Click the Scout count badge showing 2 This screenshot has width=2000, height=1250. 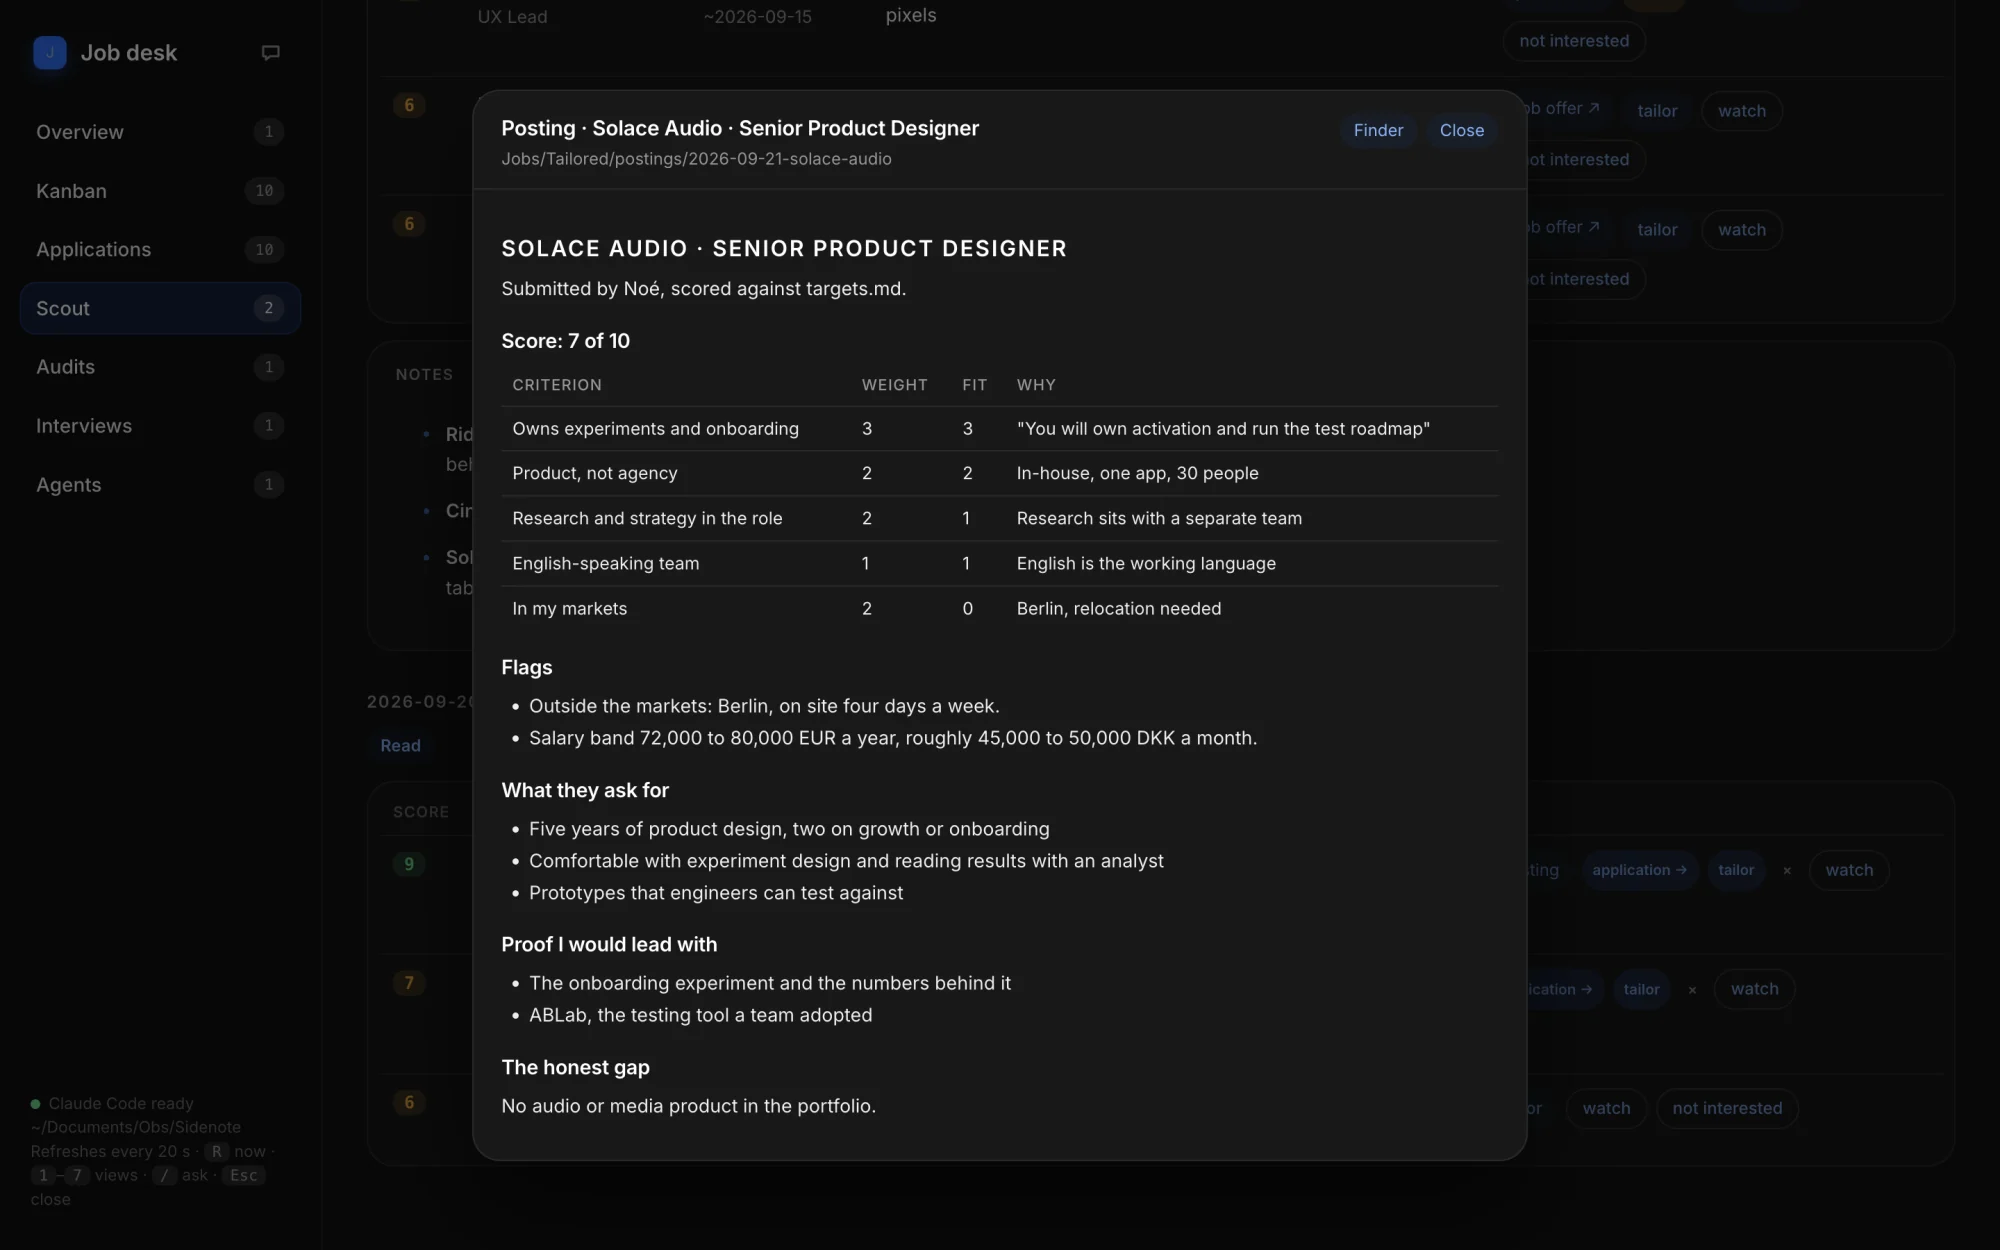tap(268, 308)
